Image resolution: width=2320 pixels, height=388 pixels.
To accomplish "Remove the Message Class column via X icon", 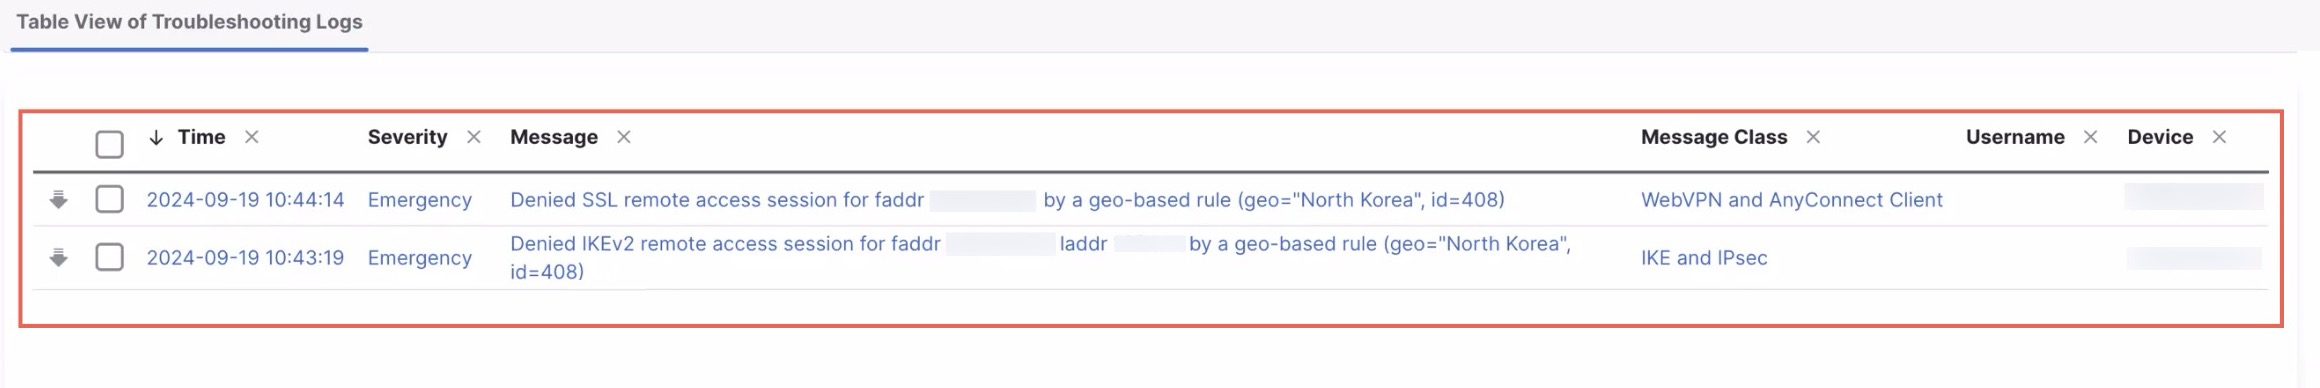I will click(1813, 137).
